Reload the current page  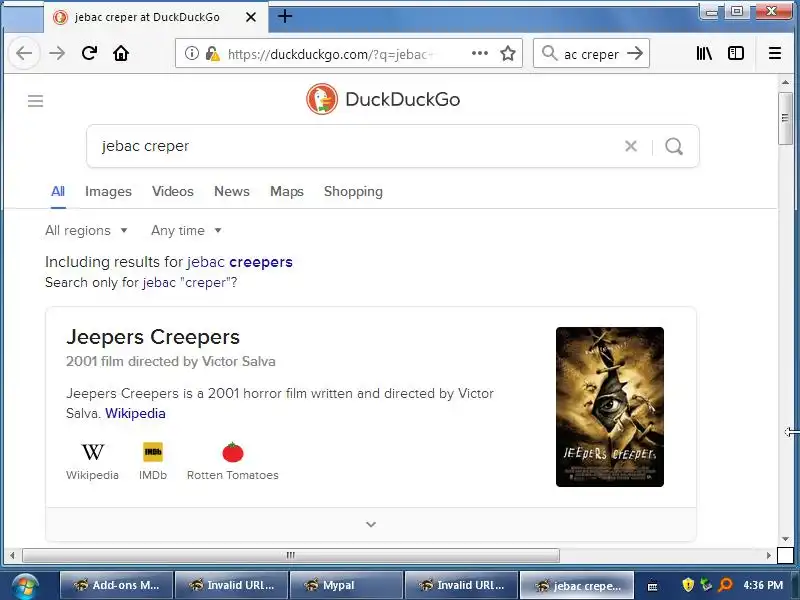pyautogui.click(x=89, y=53)
